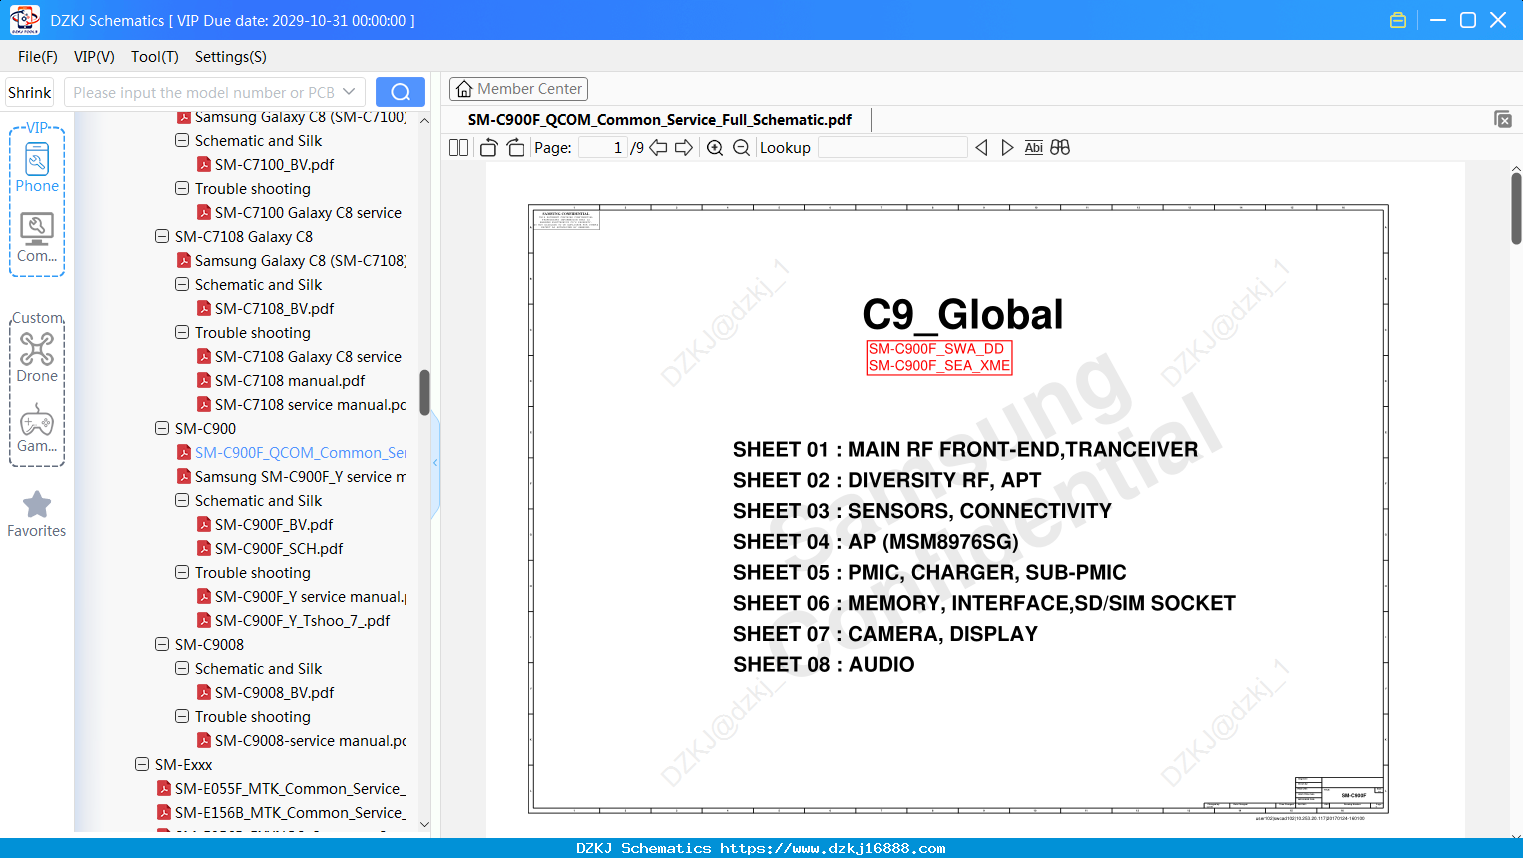Click the Shrink button

30,92
